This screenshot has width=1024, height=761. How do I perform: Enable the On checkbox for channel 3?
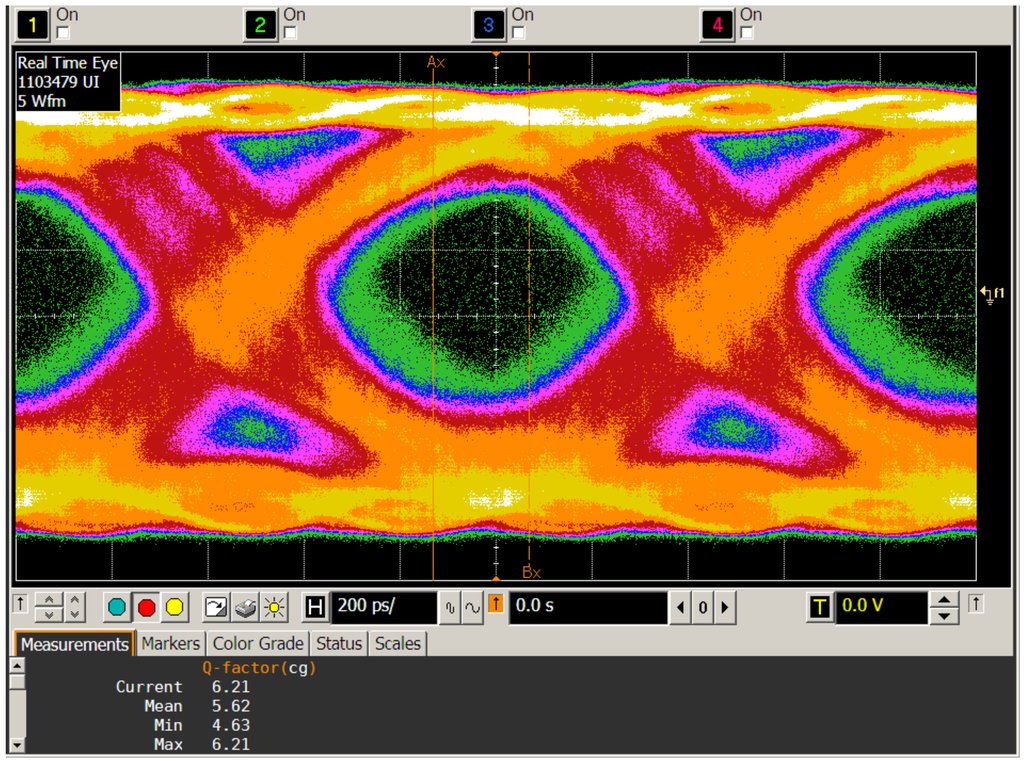pos(516,33)
